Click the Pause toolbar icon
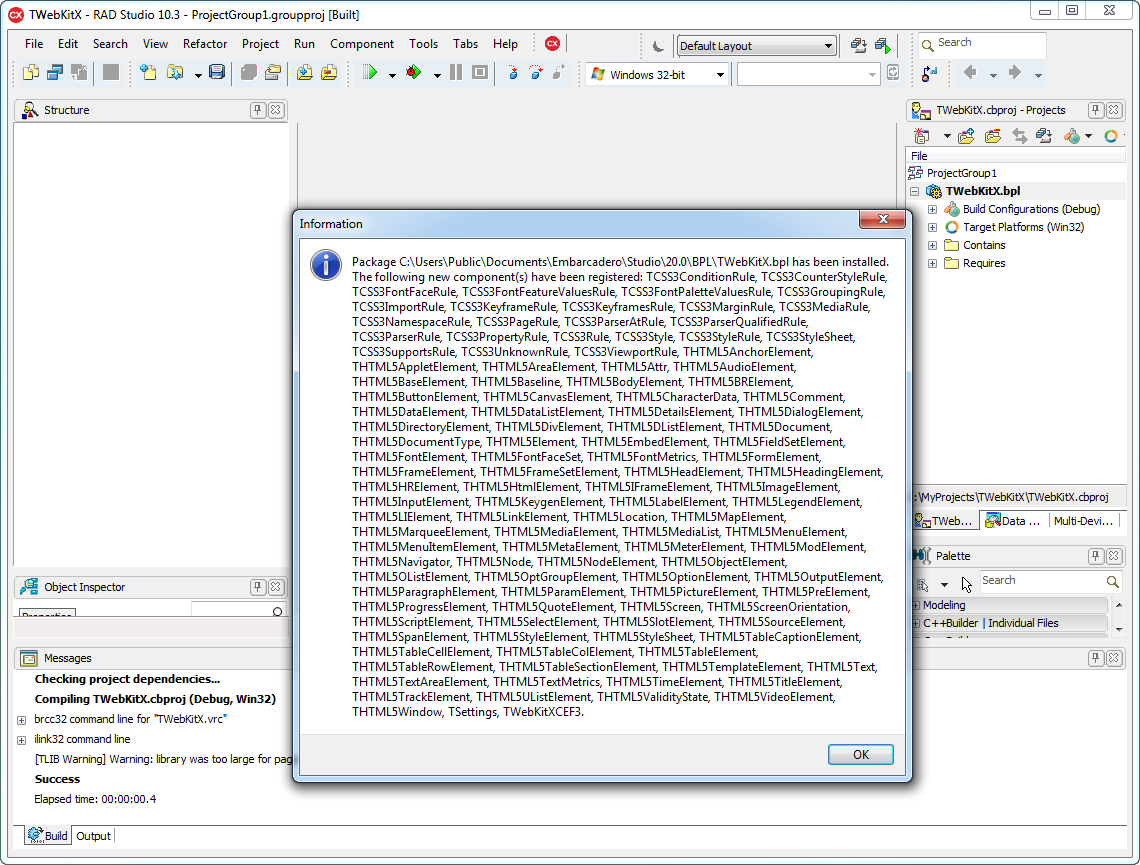This screenshot has width=1140, height=865. click(x=456, y=73)
